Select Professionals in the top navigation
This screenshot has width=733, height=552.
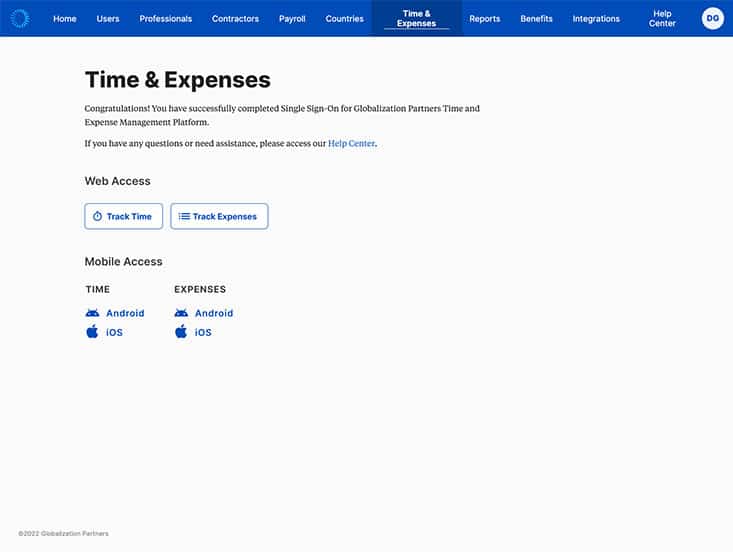point(165,19)
